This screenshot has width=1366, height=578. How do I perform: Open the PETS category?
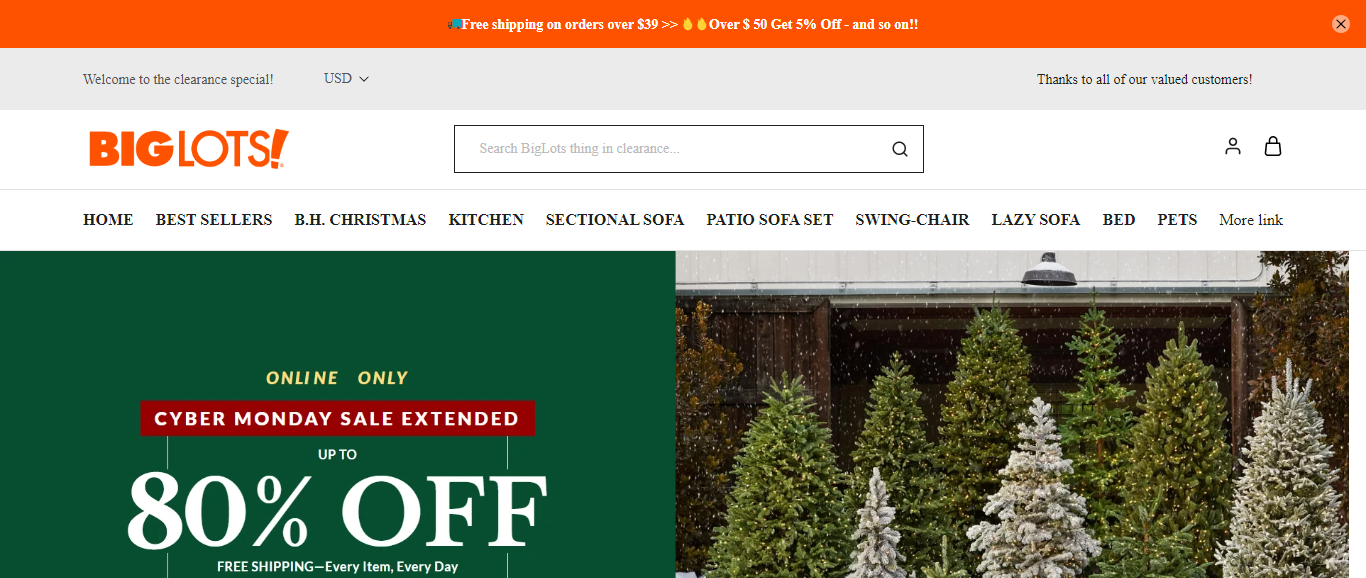point(1177,220)
